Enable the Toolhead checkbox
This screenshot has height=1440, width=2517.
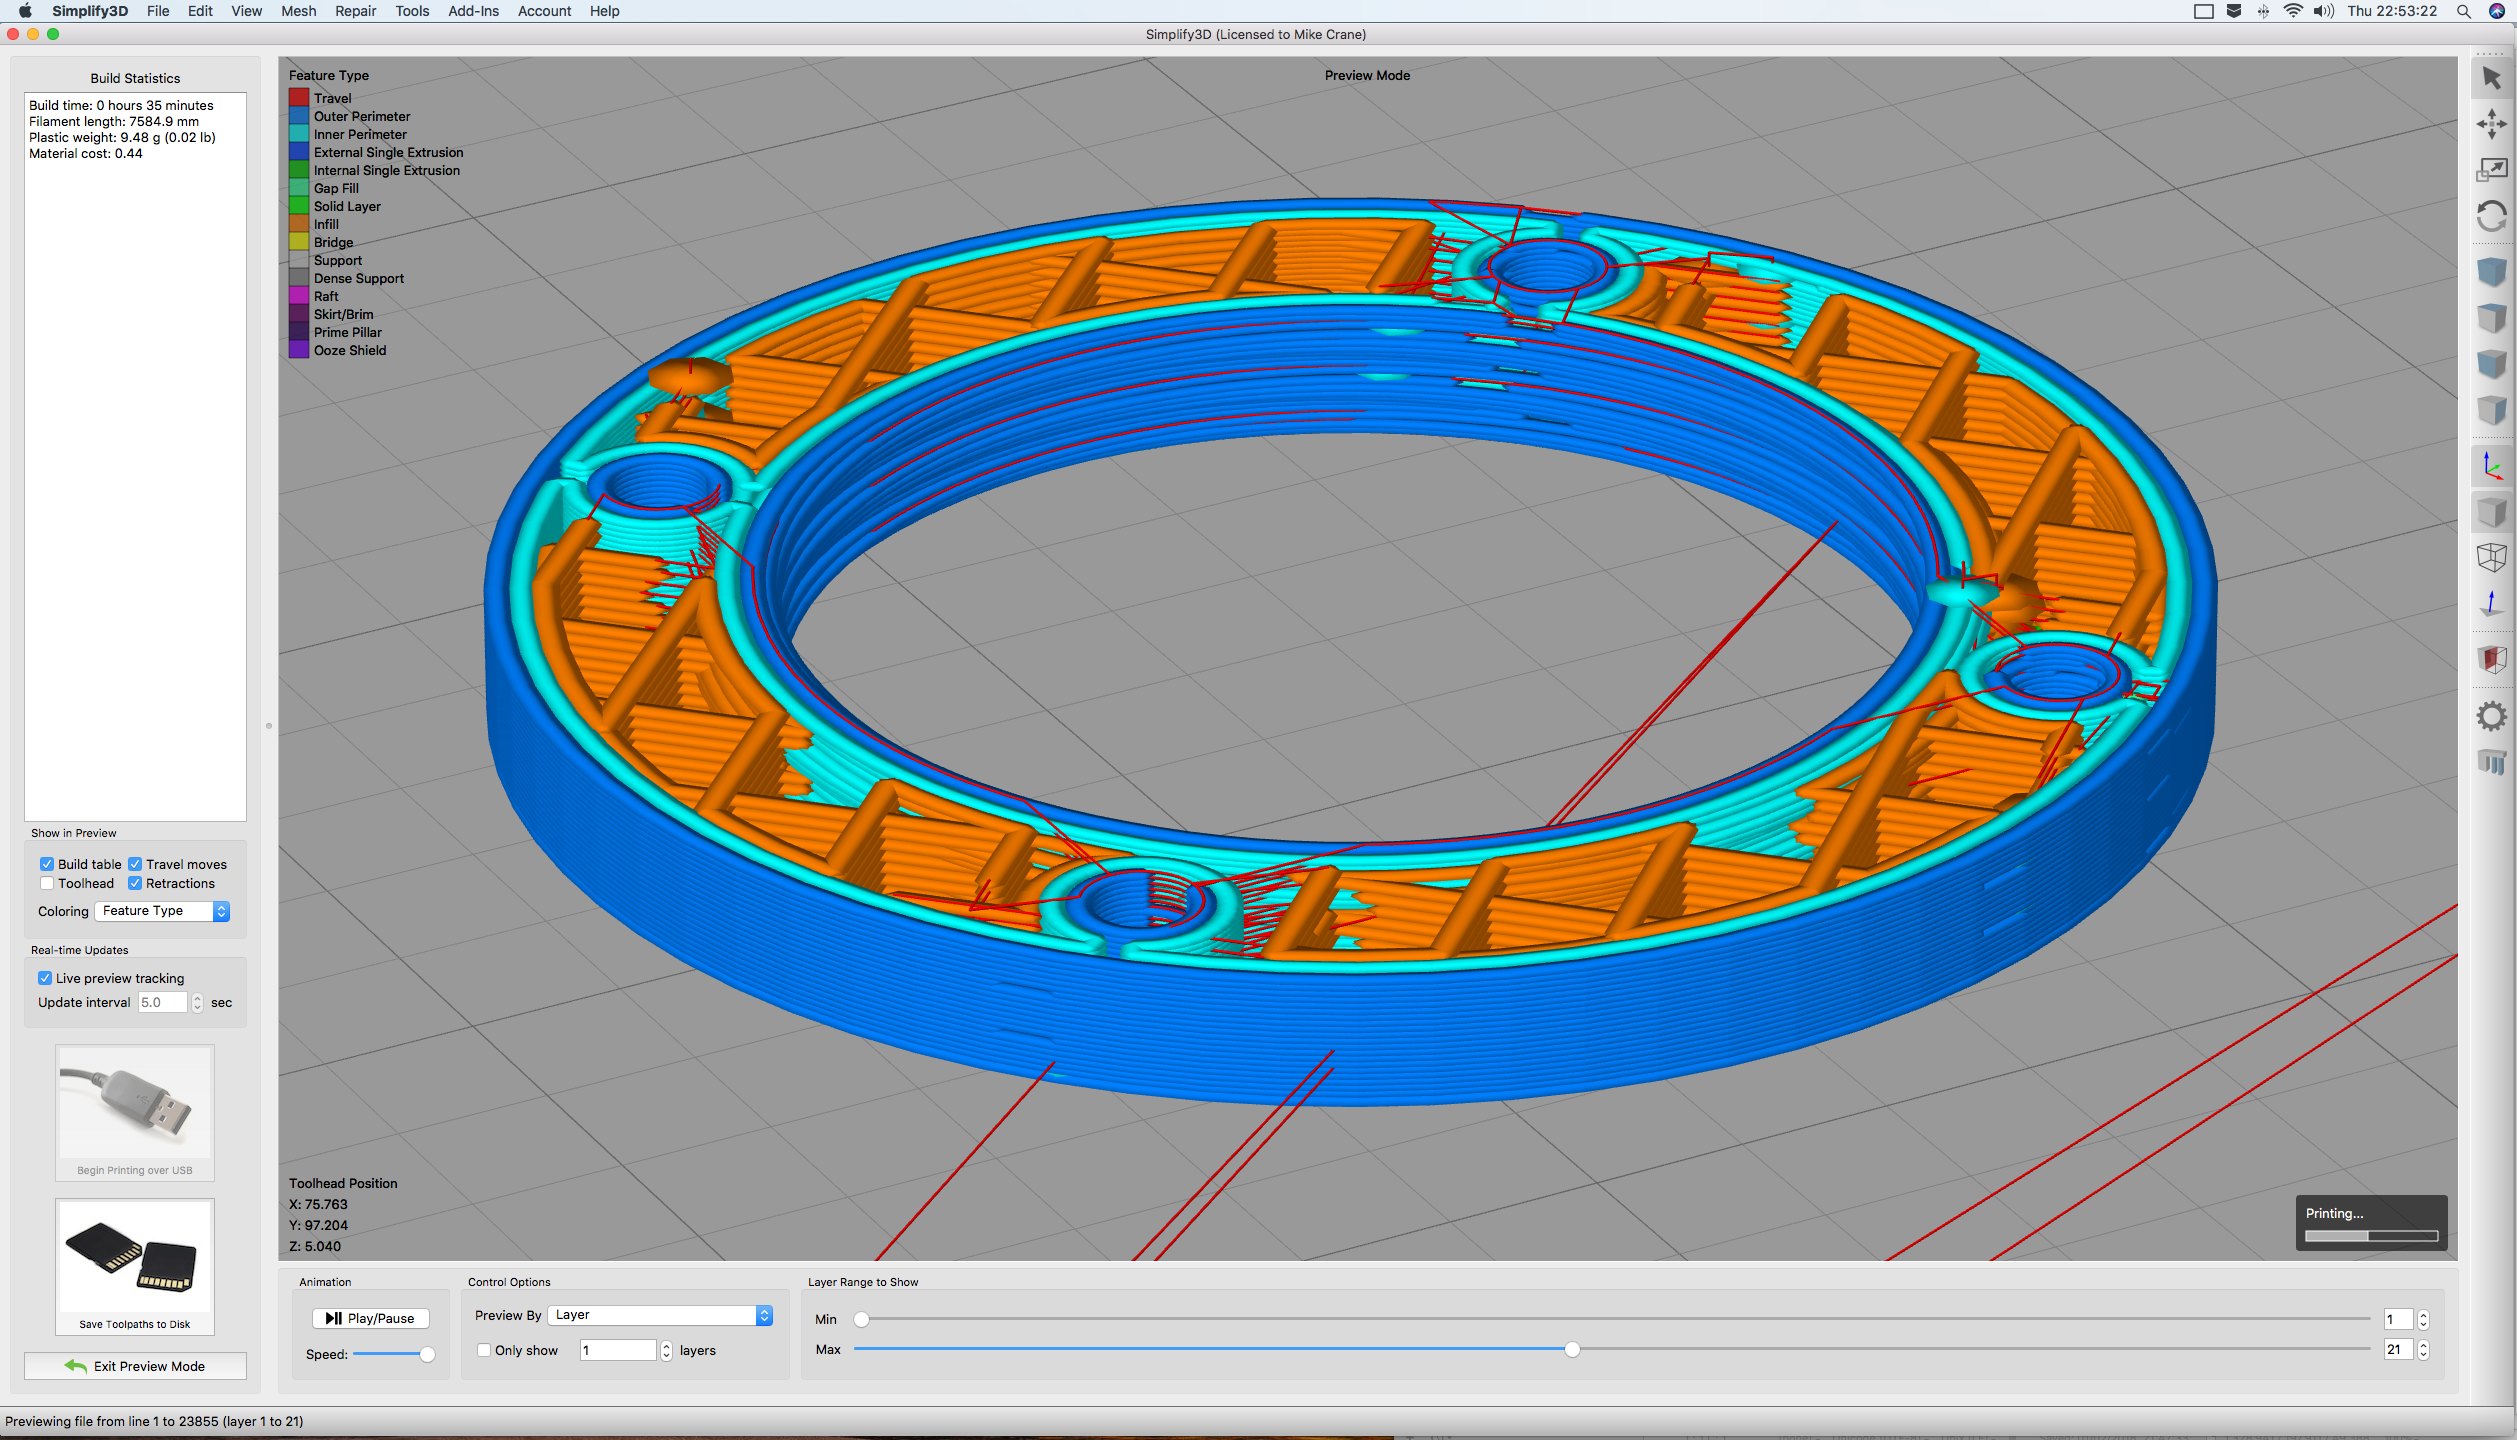47,883
